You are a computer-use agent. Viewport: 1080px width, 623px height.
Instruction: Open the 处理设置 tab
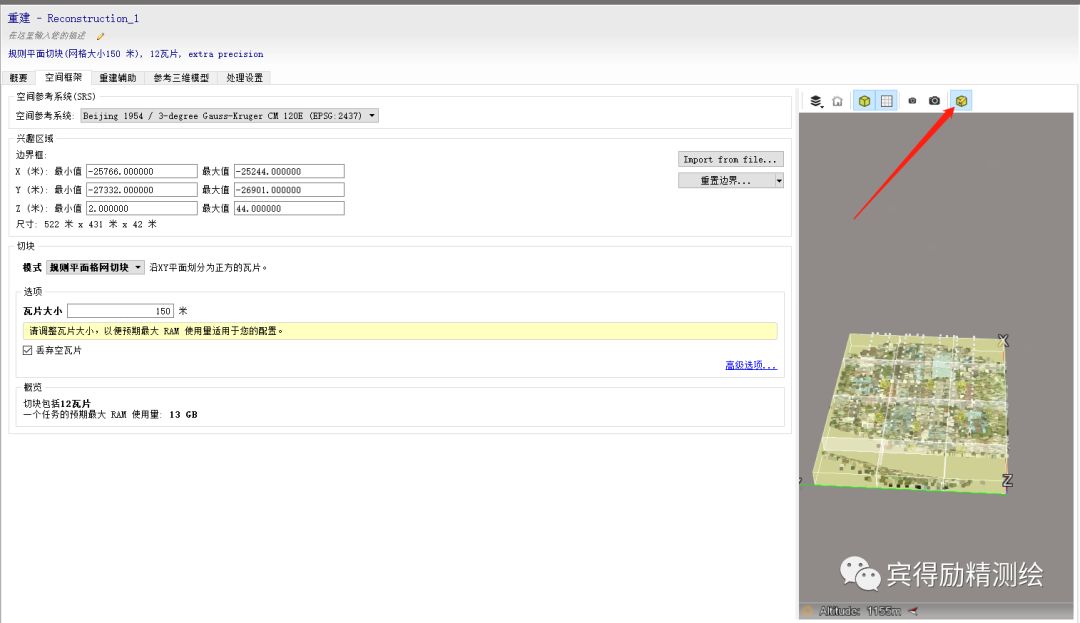click(x=245, y=78)
